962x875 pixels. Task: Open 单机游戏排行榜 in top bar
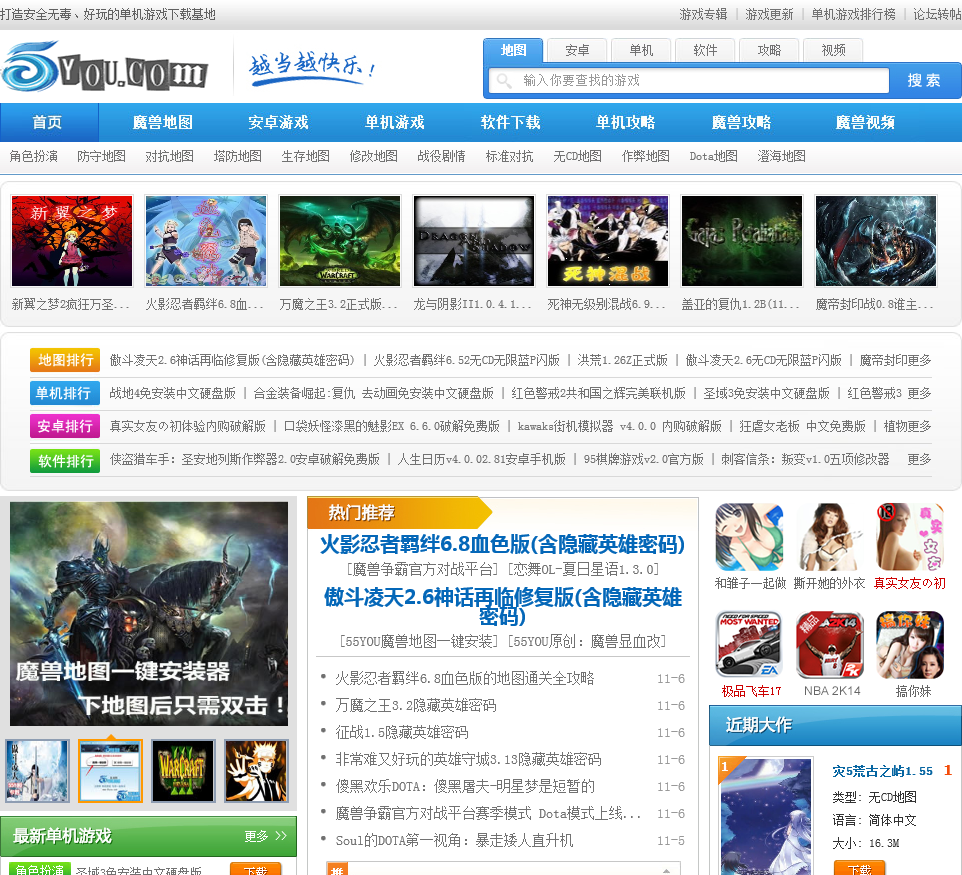853,14
